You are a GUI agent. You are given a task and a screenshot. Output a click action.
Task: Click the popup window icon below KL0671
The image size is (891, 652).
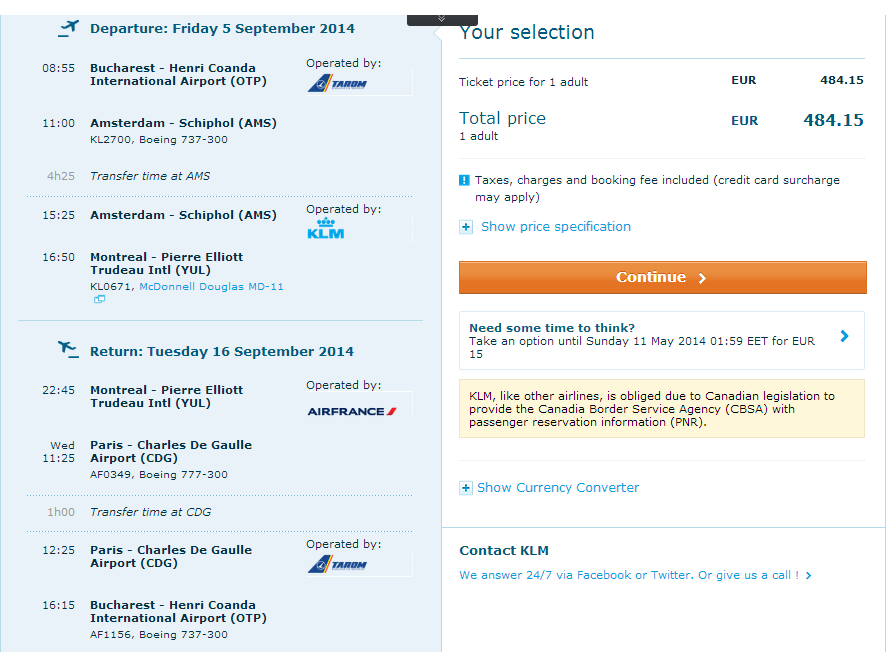click(99, 299)
